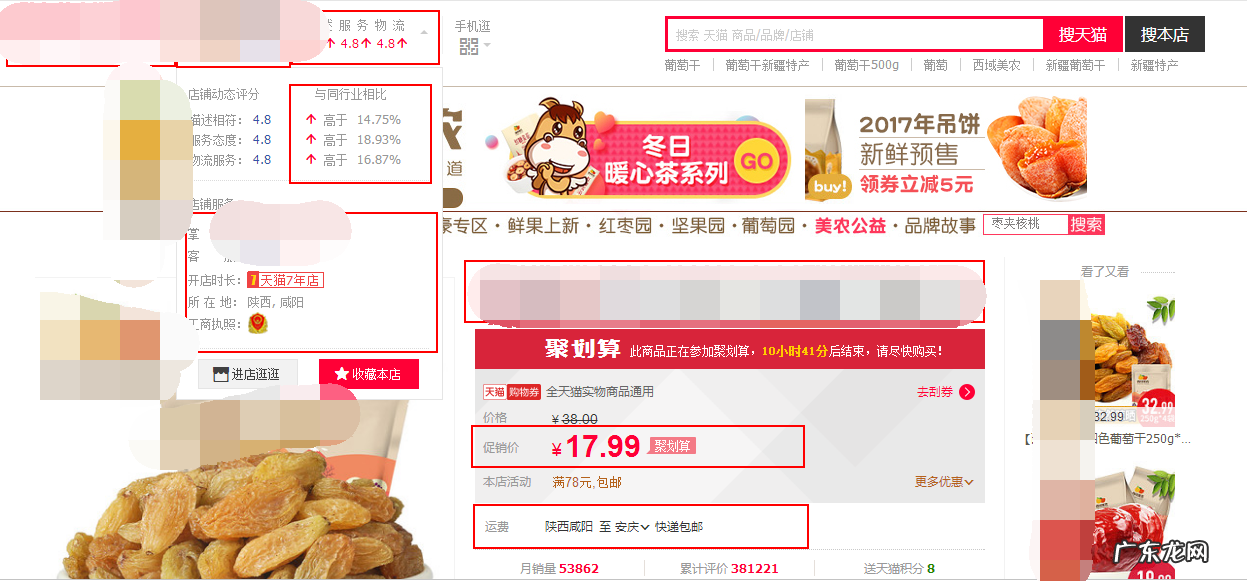Open the 葡萄园 navigation category

tap(767, 226)
